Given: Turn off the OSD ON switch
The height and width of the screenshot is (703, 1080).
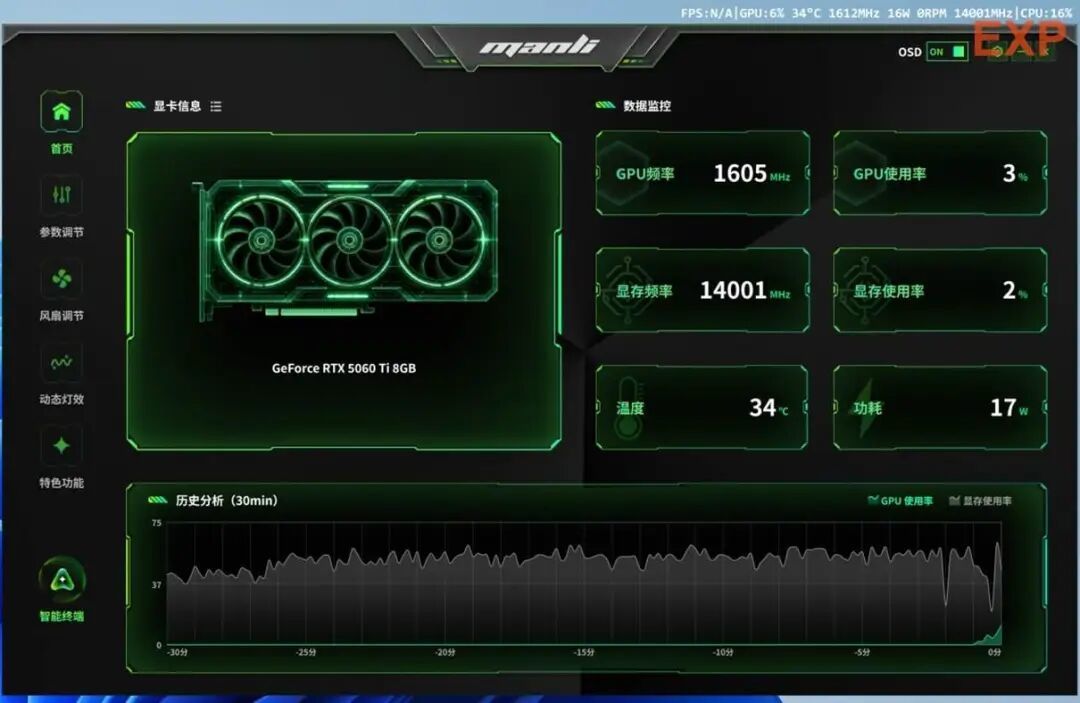Looking at the screenshot, I should pos(947,52).
